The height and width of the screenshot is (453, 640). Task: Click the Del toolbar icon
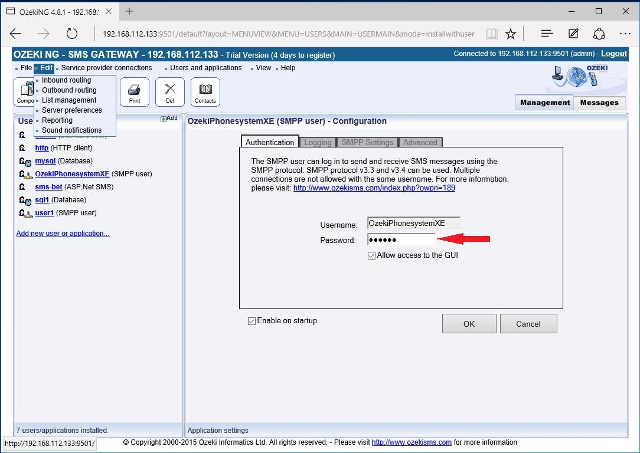(x=170, y=92)
